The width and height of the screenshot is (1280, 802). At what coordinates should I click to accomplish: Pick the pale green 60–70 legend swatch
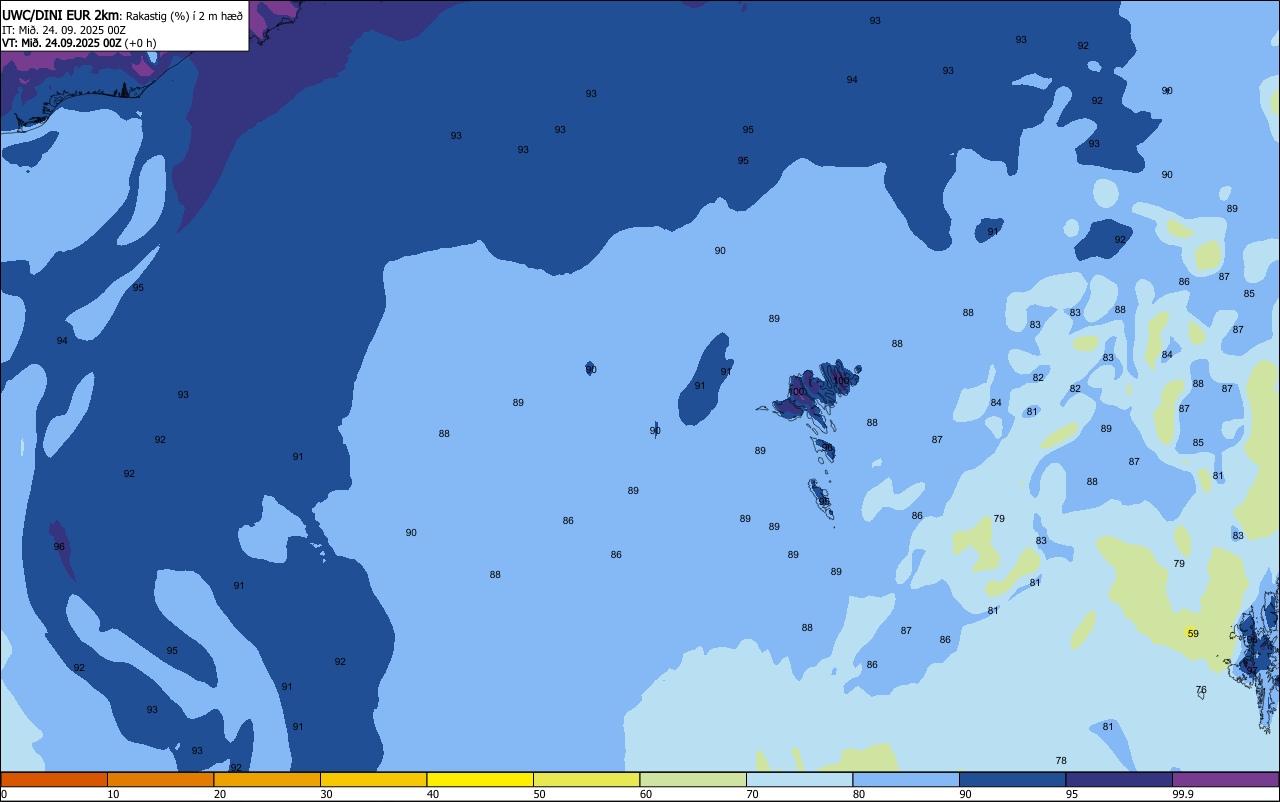[693, 779]
